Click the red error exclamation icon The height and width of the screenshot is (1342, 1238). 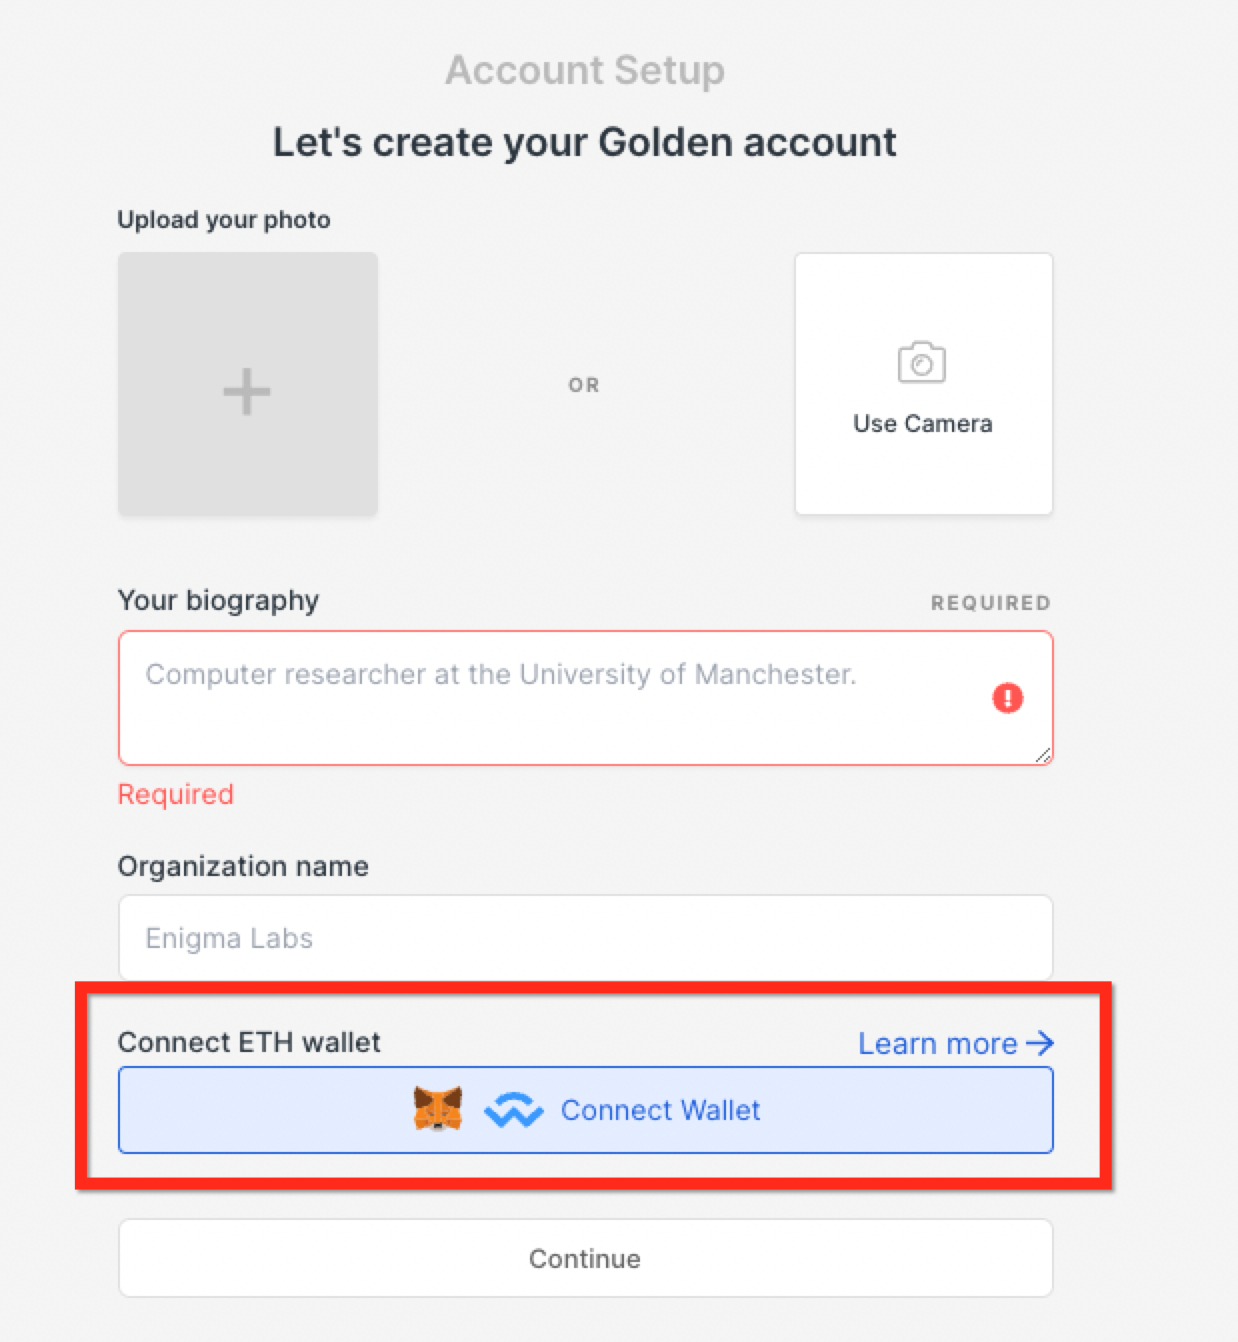[x=1007, y=698]
